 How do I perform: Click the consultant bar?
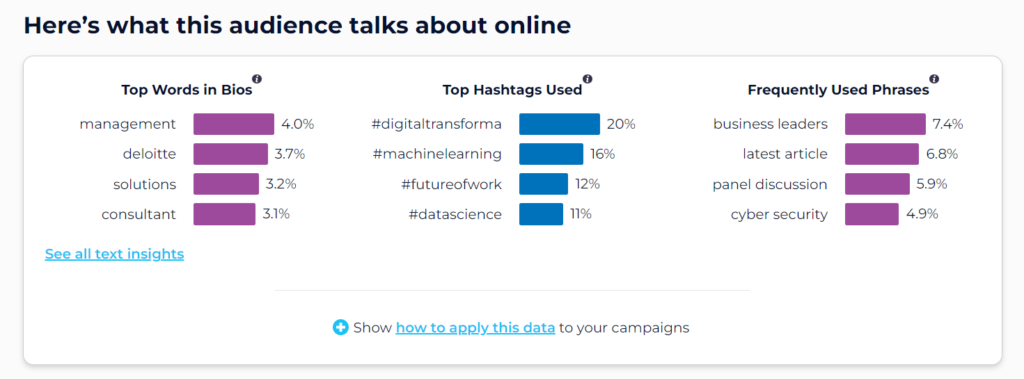pos(224,214)
